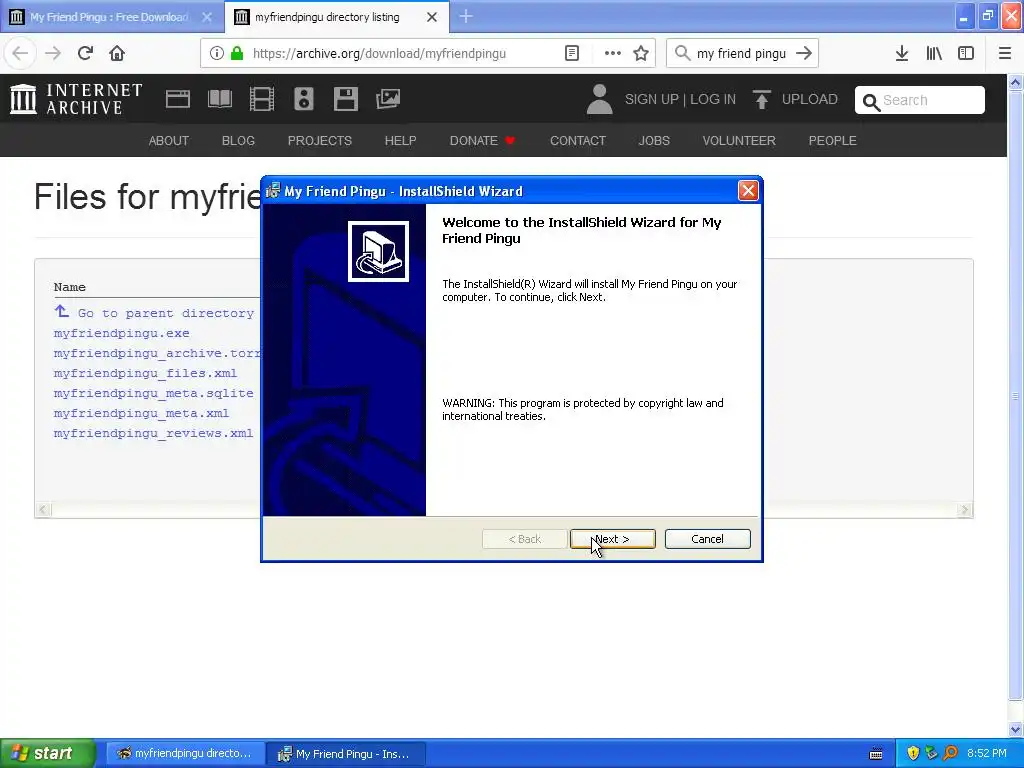Open the VOLUNTEER menu item

coord(739,140)
